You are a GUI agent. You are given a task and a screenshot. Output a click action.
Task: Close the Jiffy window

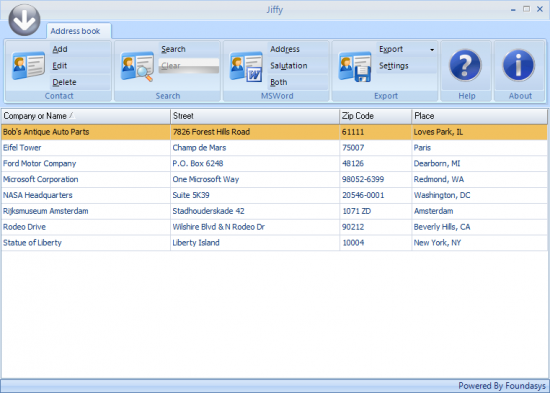click(540, 9)
